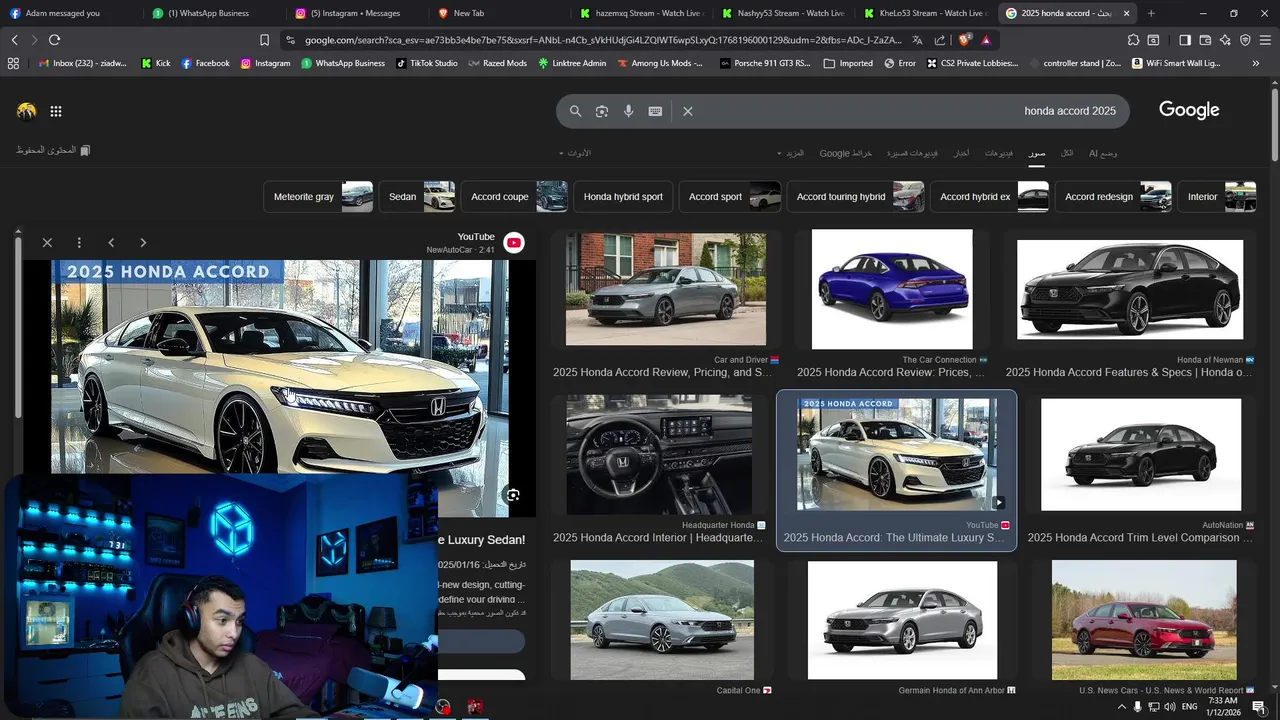
Task: Click the YouTube source icon in preview
Action: tap(514, 243)
